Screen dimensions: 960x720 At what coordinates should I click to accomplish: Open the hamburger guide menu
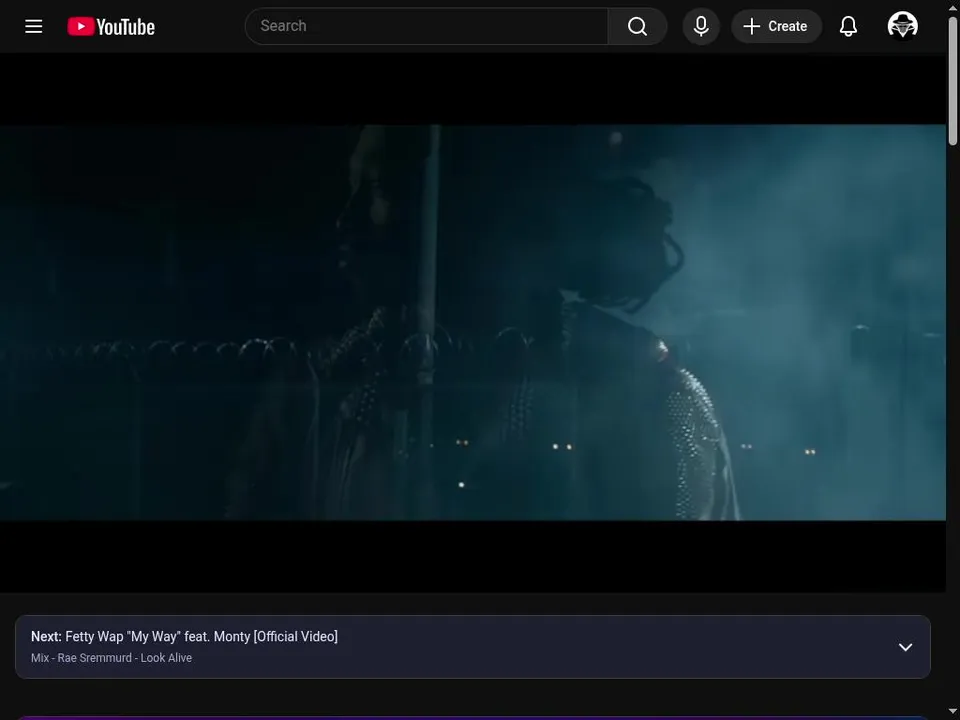(x=34, y=26)
